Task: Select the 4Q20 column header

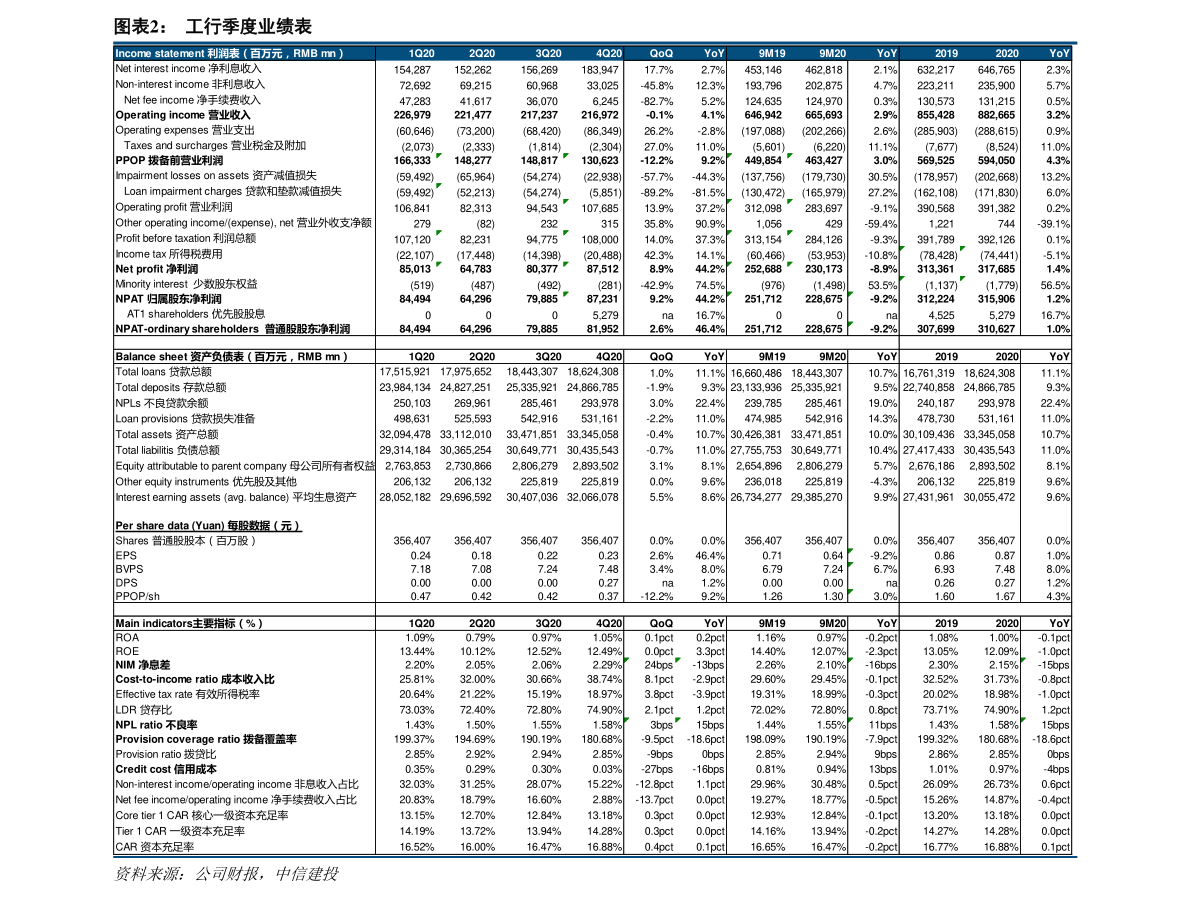Action: 608,54
